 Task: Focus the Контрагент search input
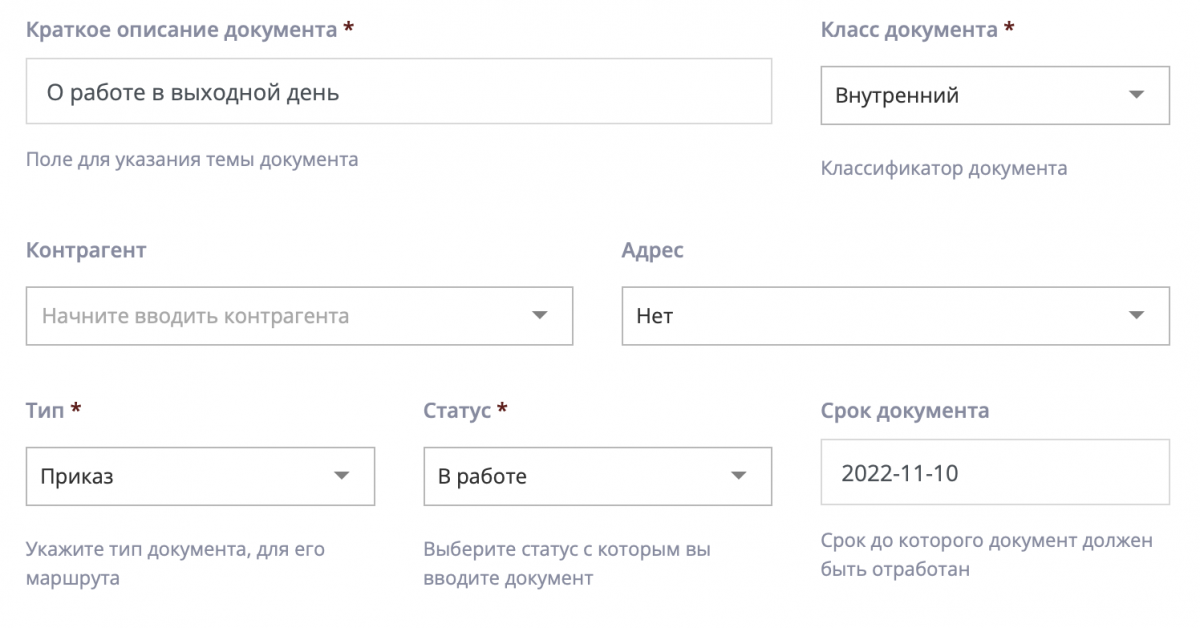click(270, 316)
